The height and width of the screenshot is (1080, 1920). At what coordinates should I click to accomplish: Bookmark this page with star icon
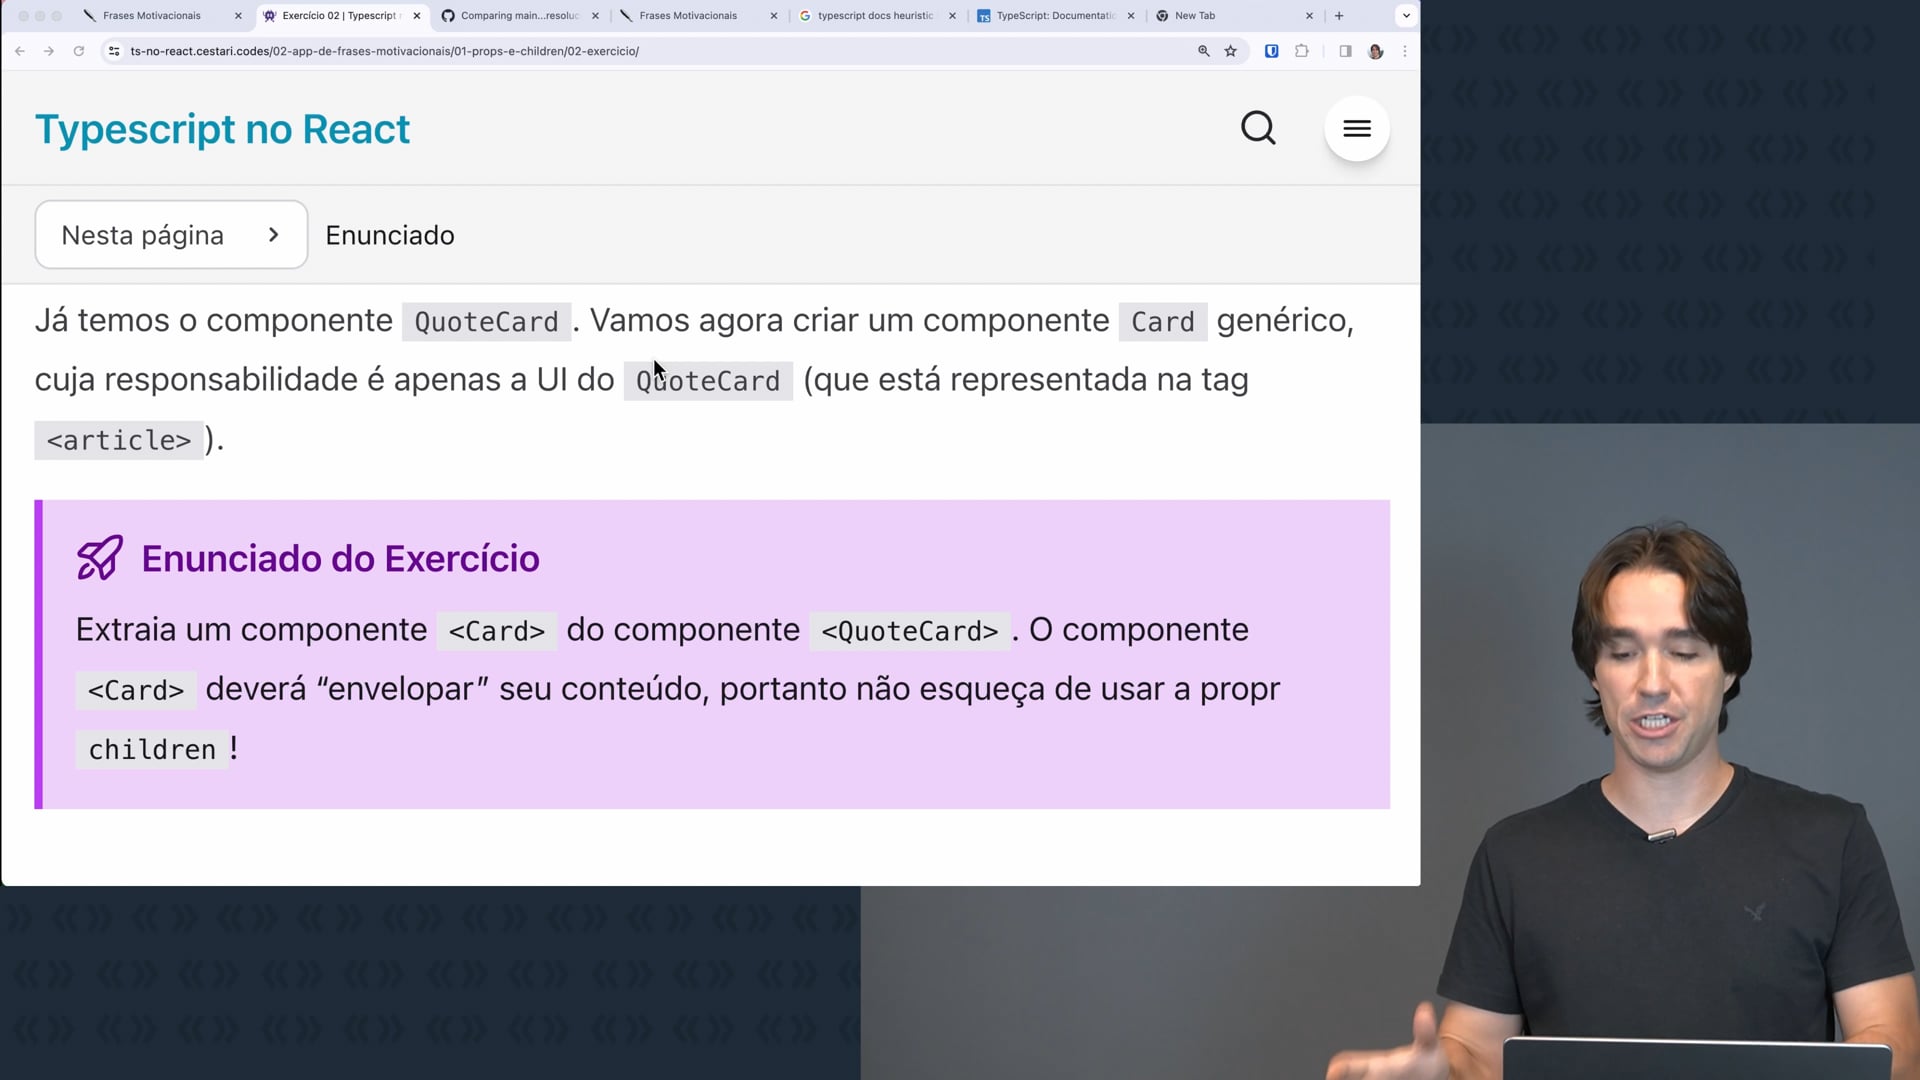(1231, 51)
